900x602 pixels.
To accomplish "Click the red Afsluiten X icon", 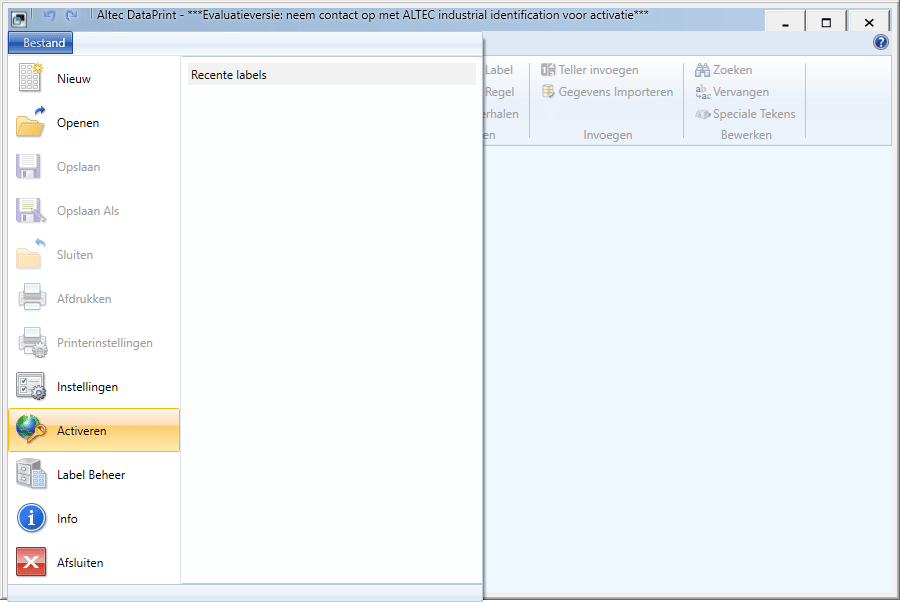I will tap(31, 562).
